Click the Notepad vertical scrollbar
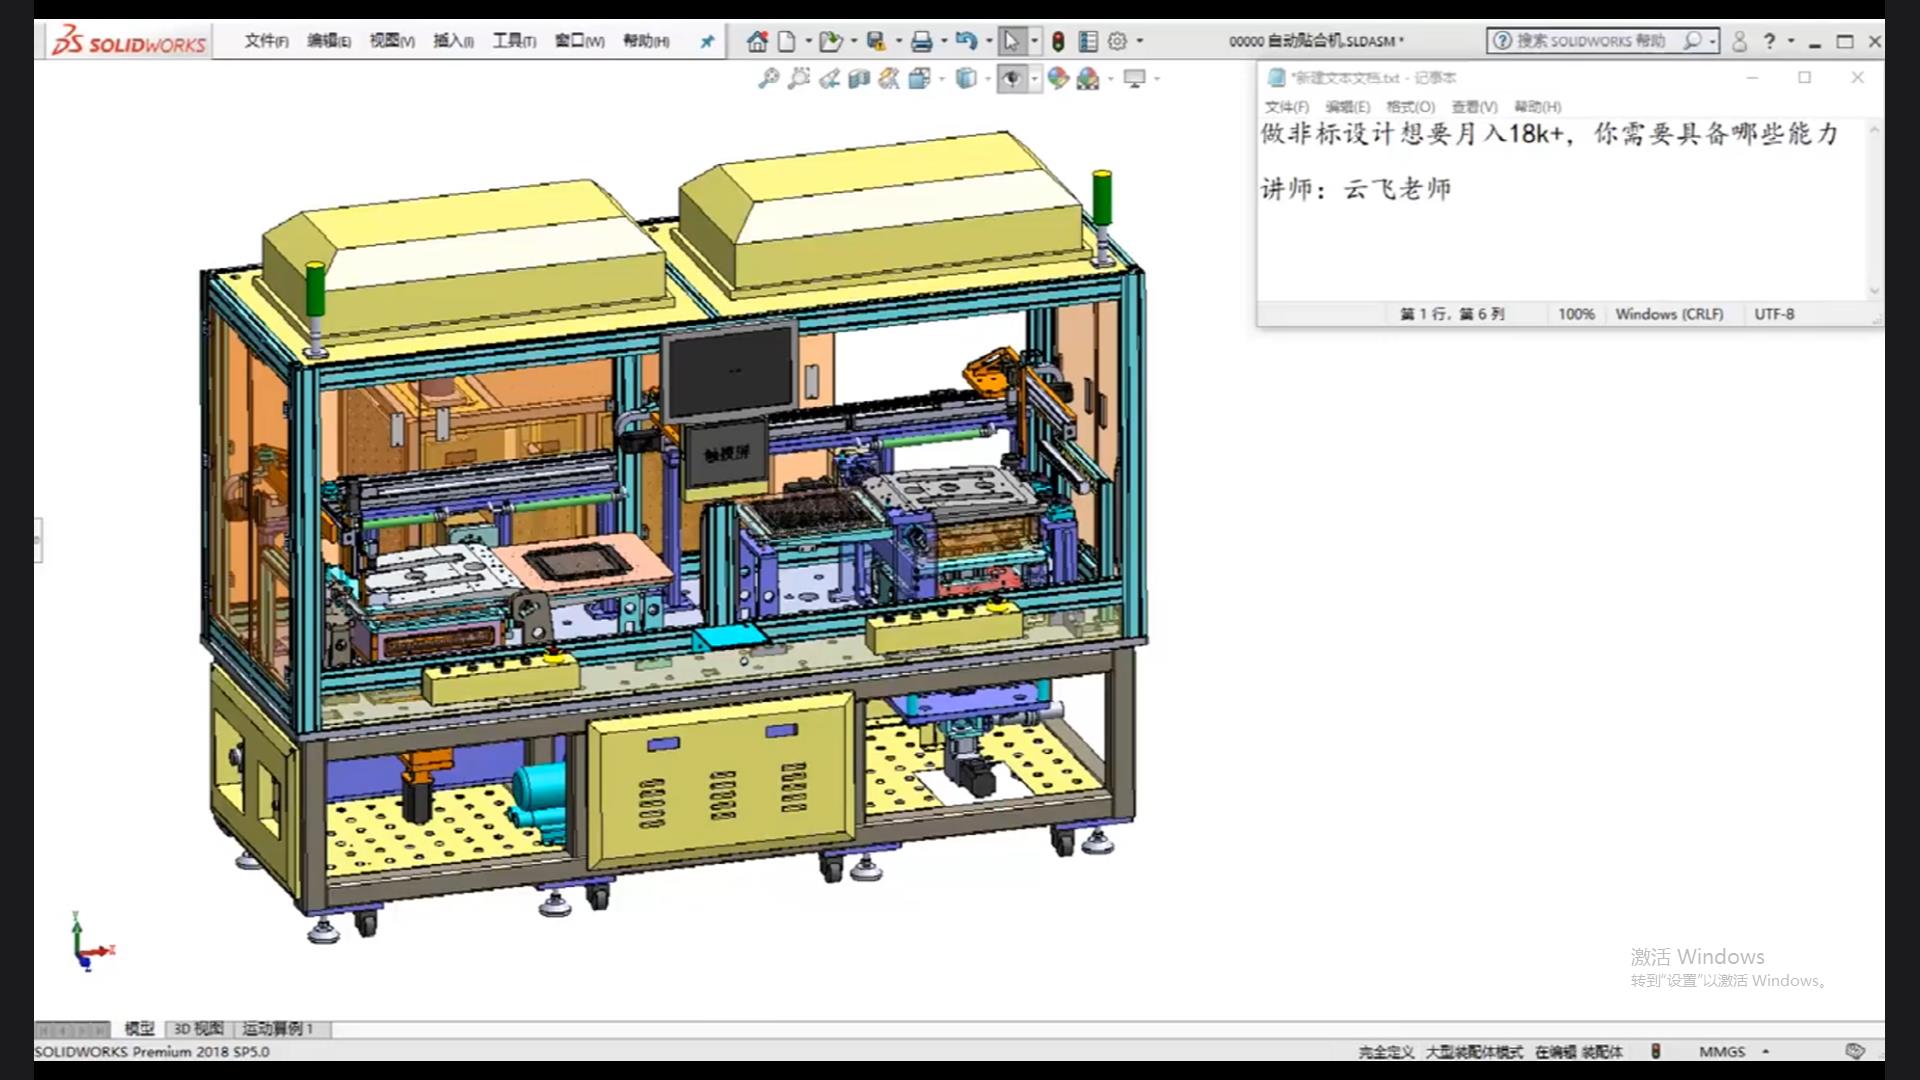Image resolution: width=1920 pixels, height=1080 pixels. [x=1875, y=209]
